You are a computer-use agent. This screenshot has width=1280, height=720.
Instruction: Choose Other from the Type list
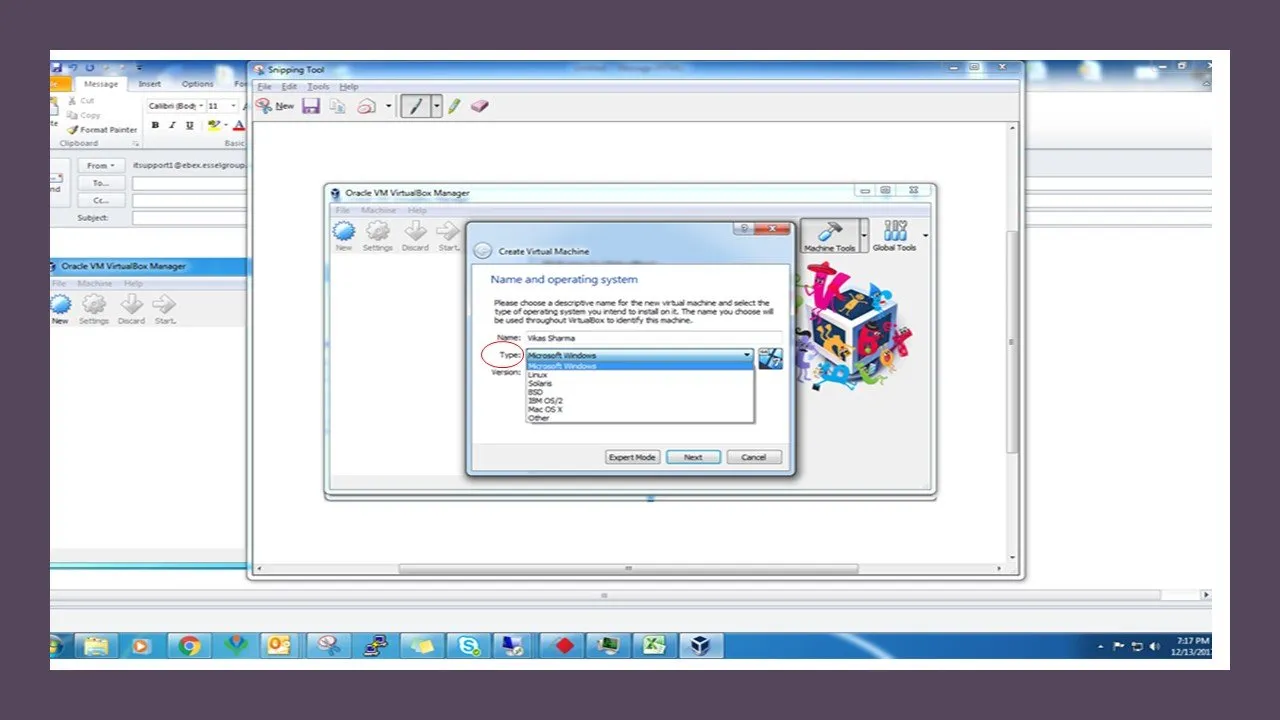pyautogui.click(x=640, y=418)
